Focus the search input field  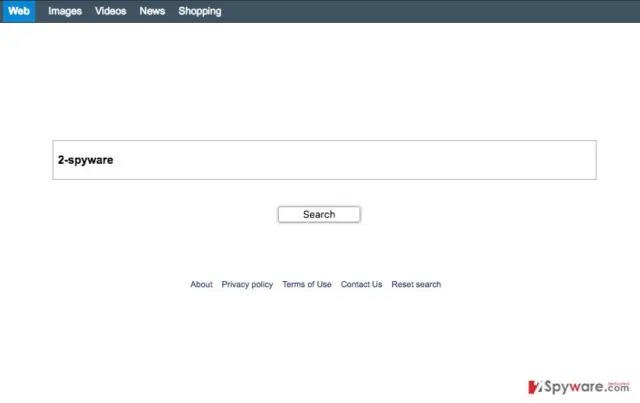pos(324,160)
